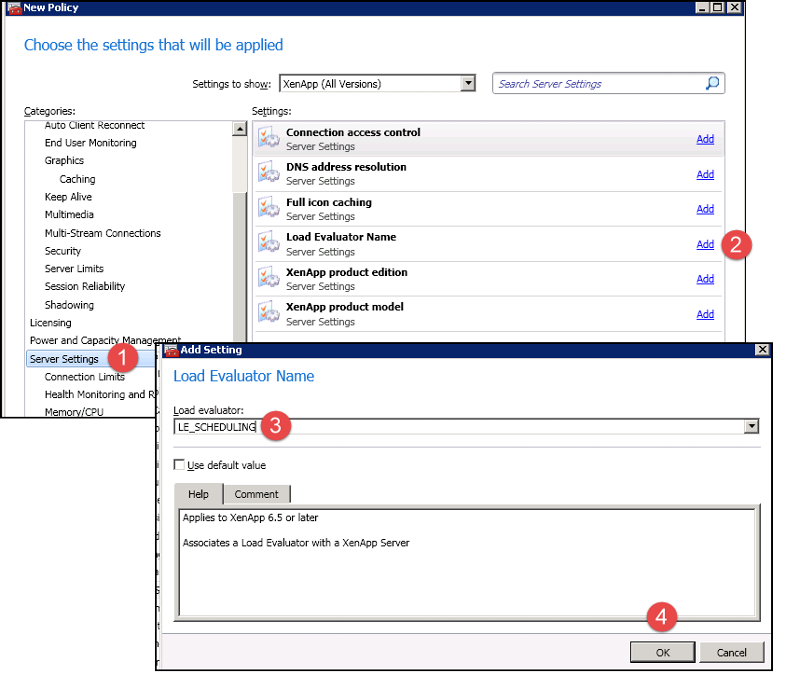The image size is (800, 686).
Task: Open the Settings to show dropdown
Action: (x=467, y=83)
